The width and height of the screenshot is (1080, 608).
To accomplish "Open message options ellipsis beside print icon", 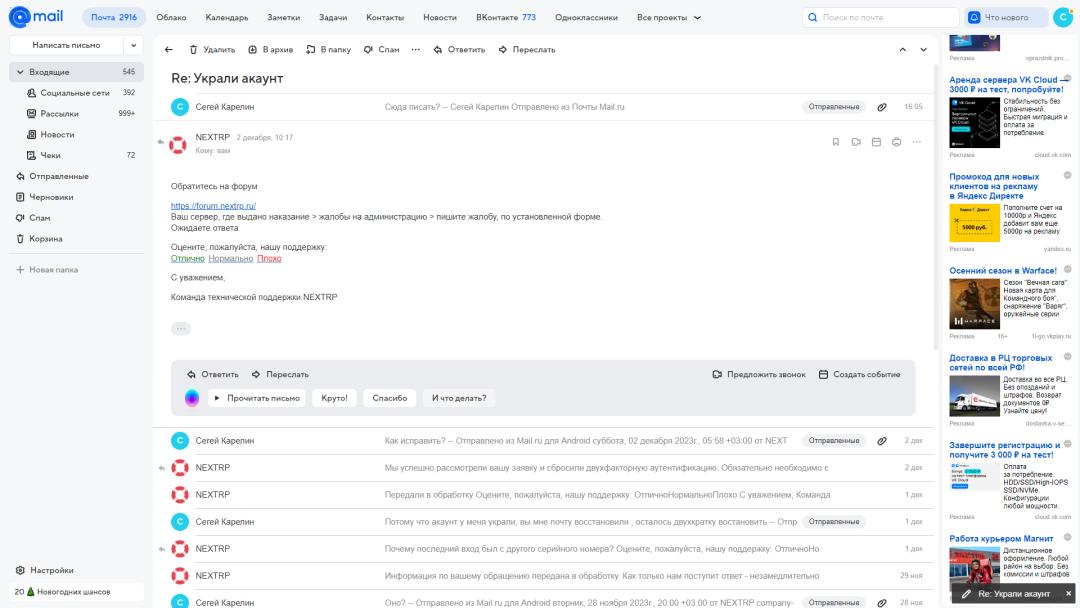I will (917, 142).
